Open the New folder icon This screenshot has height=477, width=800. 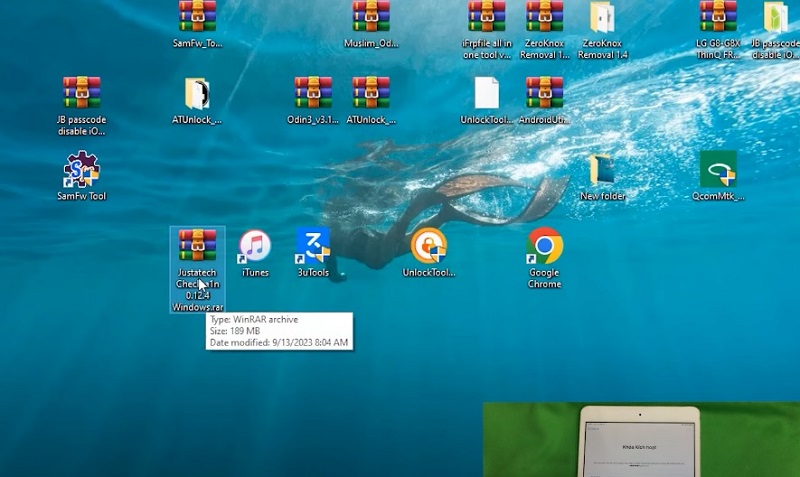[x=602, y=170]
